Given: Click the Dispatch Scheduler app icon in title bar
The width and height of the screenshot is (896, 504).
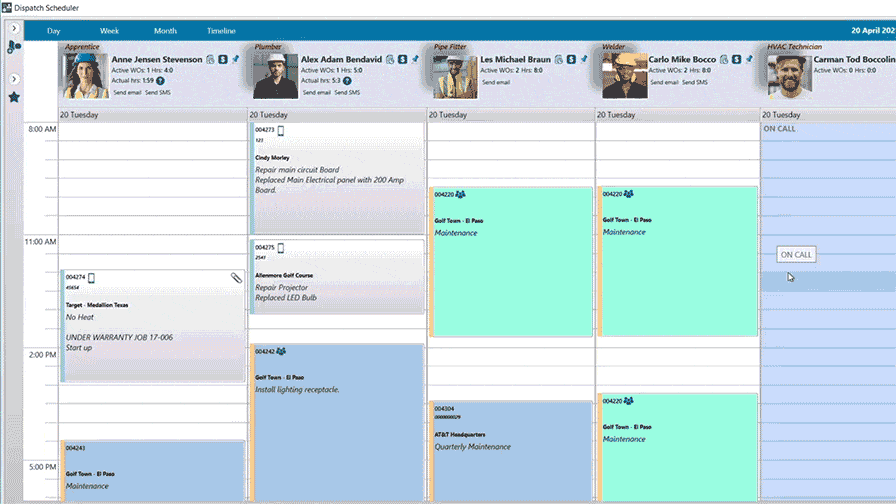Looking at the screenshot, I should 6,7.
